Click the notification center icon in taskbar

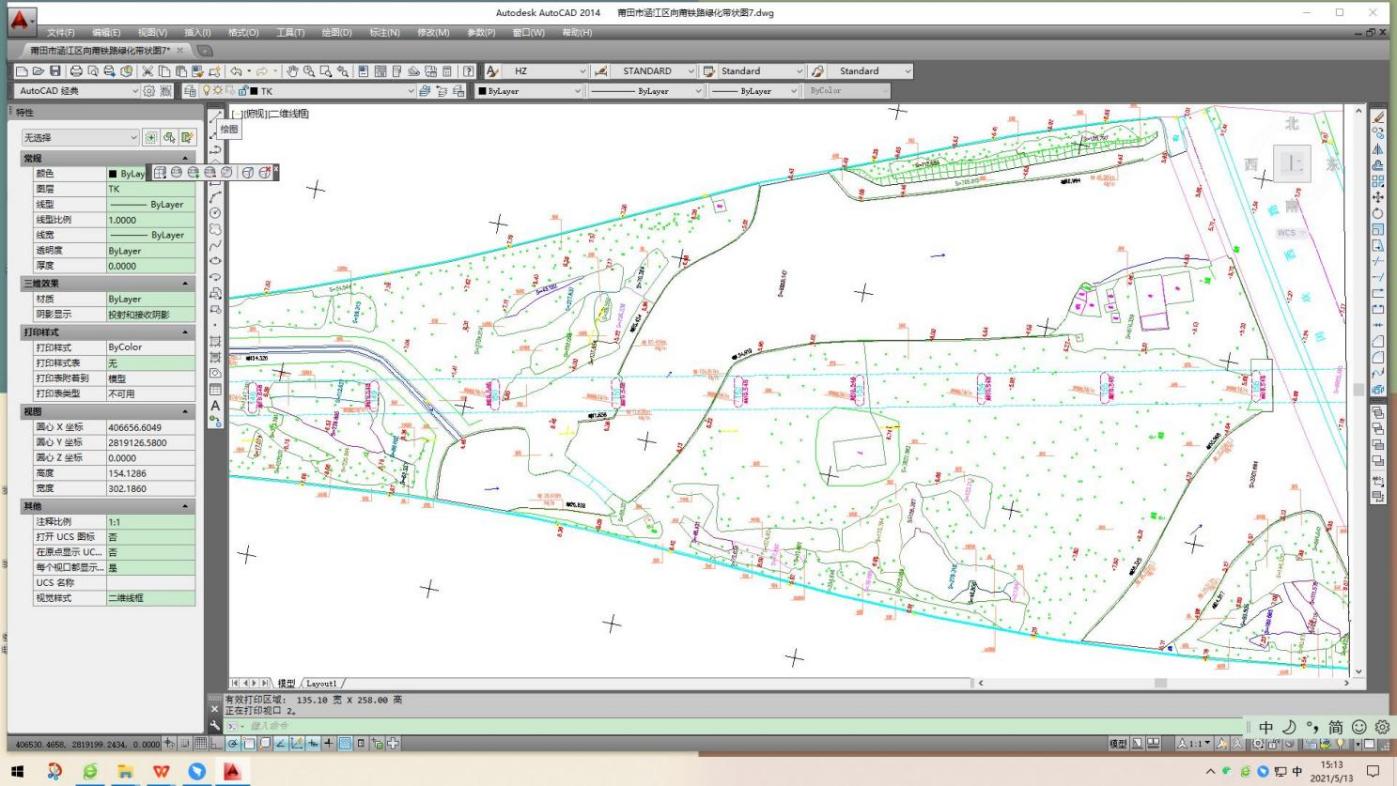pyautogui.click(x=1373, y=771)
